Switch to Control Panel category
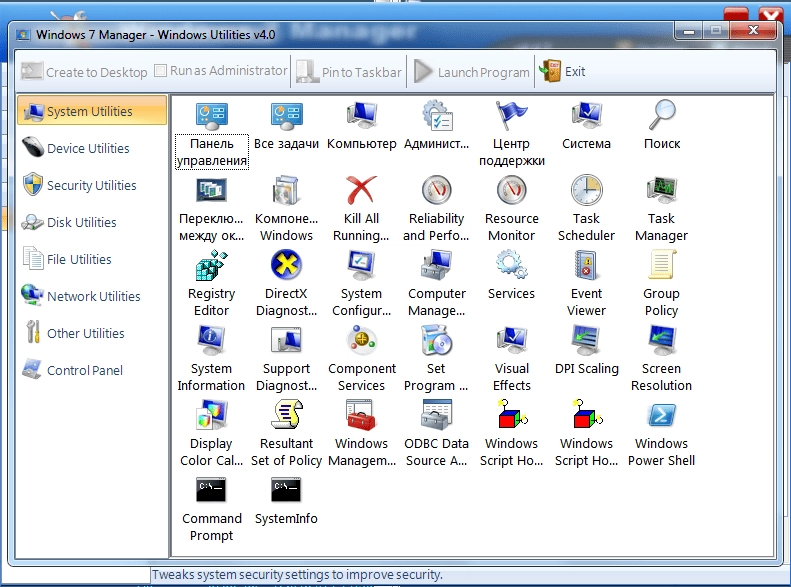Image resolution: width=791 pixels, height=587 pixels. tap(92, 370)
